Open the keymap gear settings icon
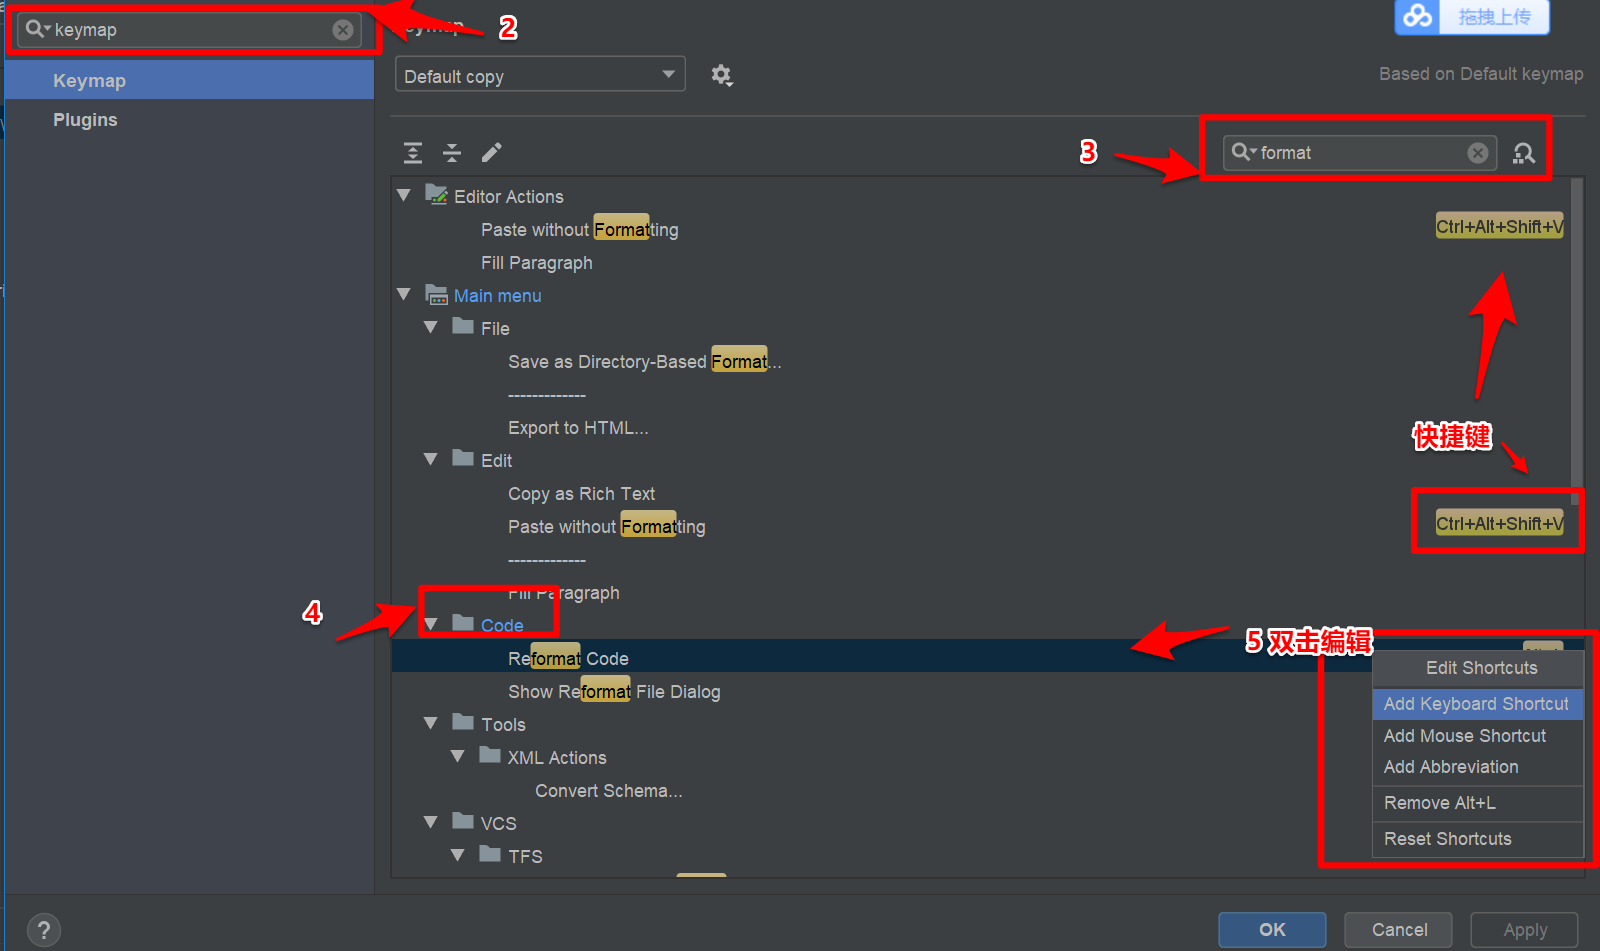Screen dimensions: 1600x951 pyautogui.click(x=721, y=75)
